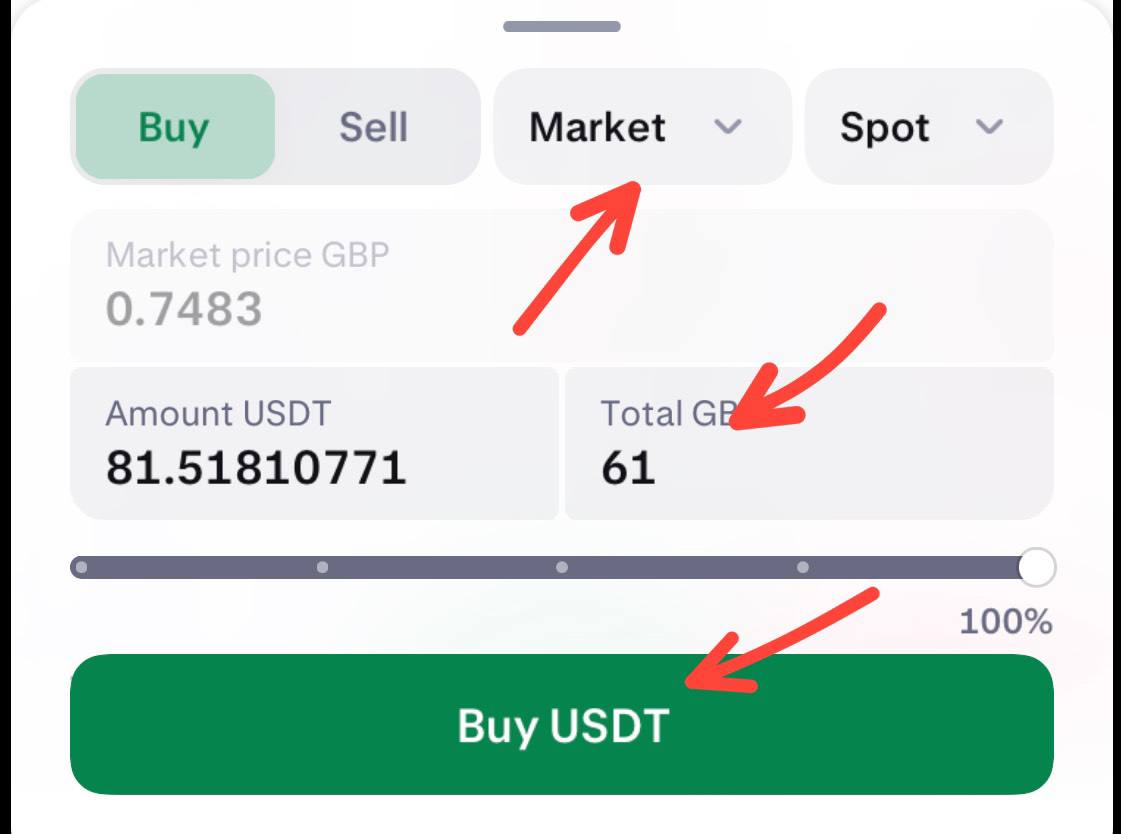Click the chevron arrow next to Spot
The height and width of the screenshot is (834, 1121).
[989, 127]
